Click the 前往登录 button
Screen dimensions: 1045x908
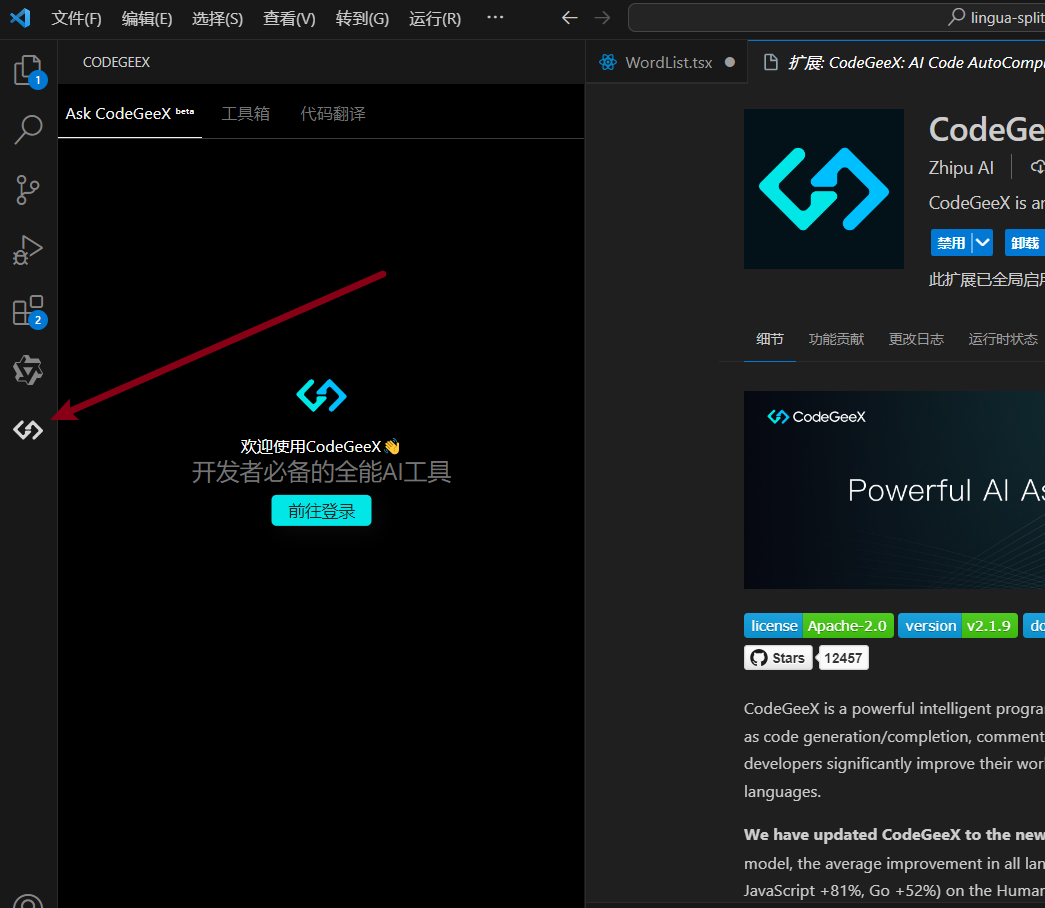pyautogui.click(x=321, y=511)
